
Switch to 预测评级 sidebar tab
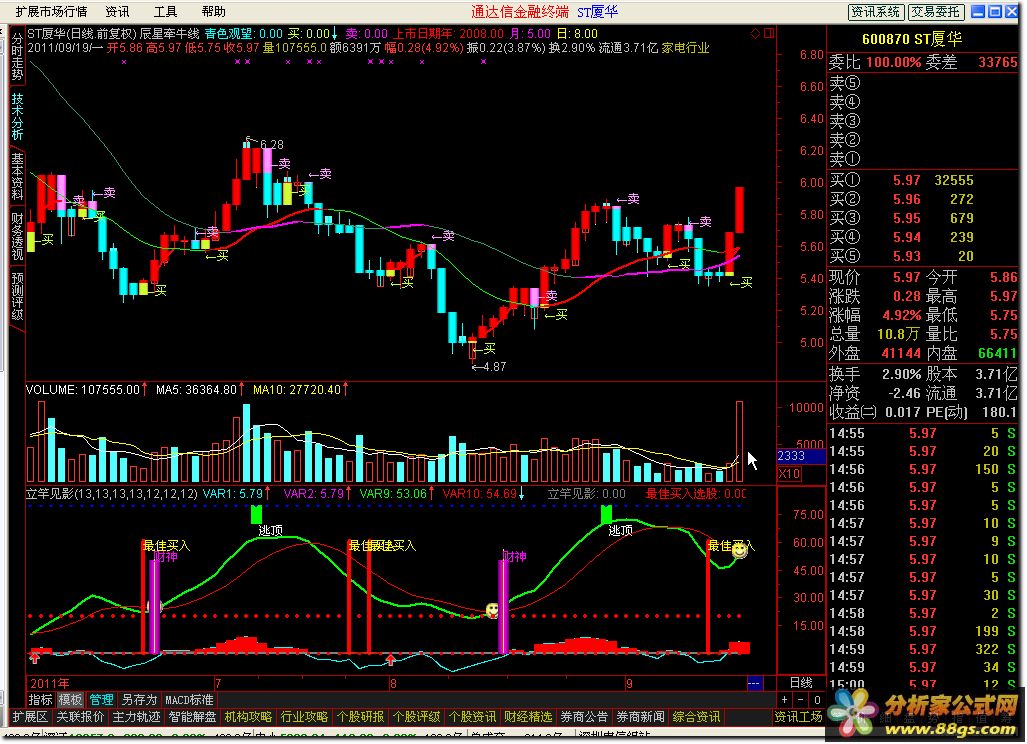[x=17, y=296]
